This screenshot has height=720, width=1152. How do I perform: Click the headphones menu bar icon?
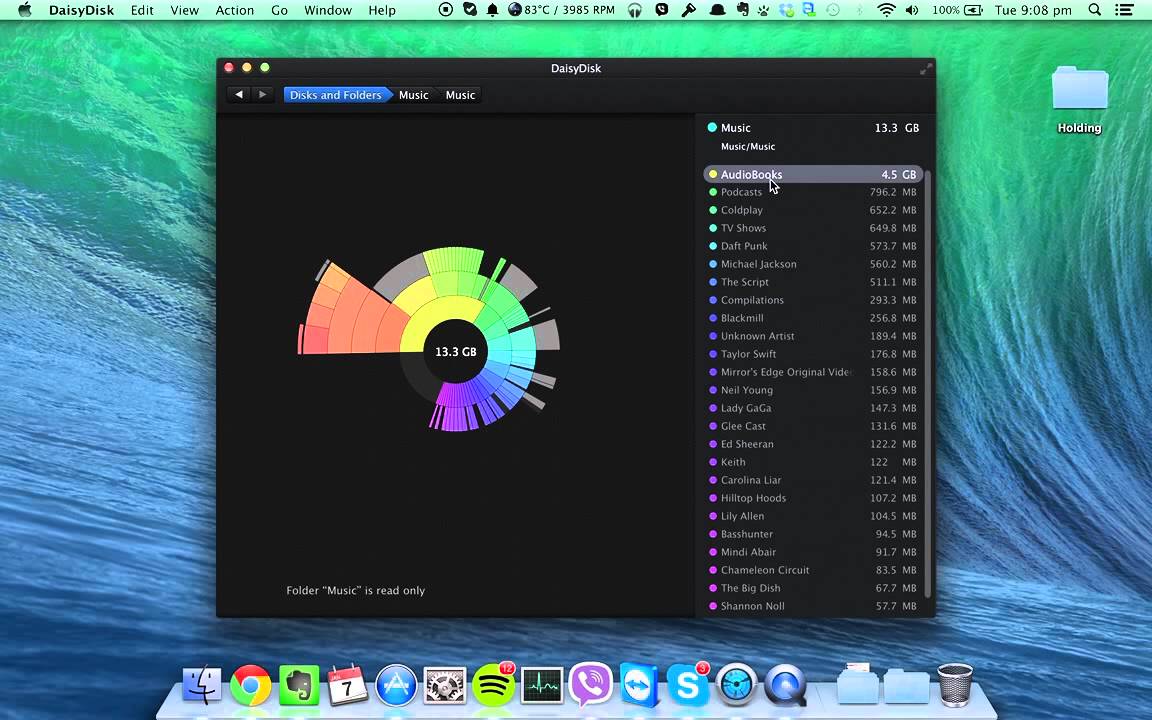pyautogui.click(x=636, y=10)
